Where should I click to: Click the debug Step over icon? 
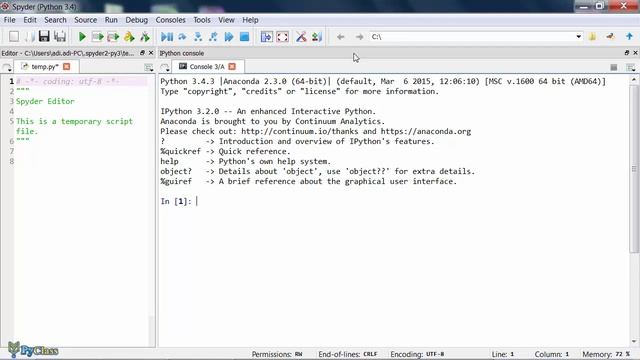pyautogui.click(x=182, y=37)
